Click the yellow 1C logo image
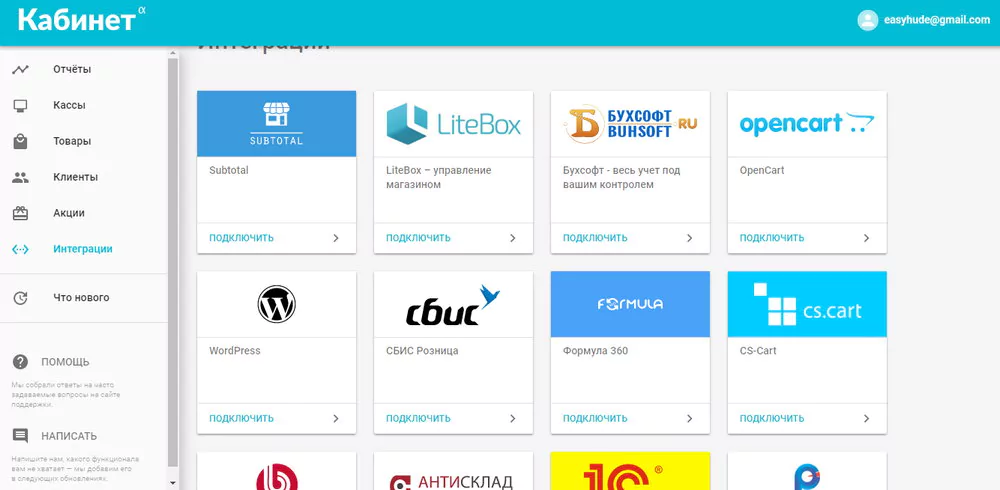 [630, 471]
